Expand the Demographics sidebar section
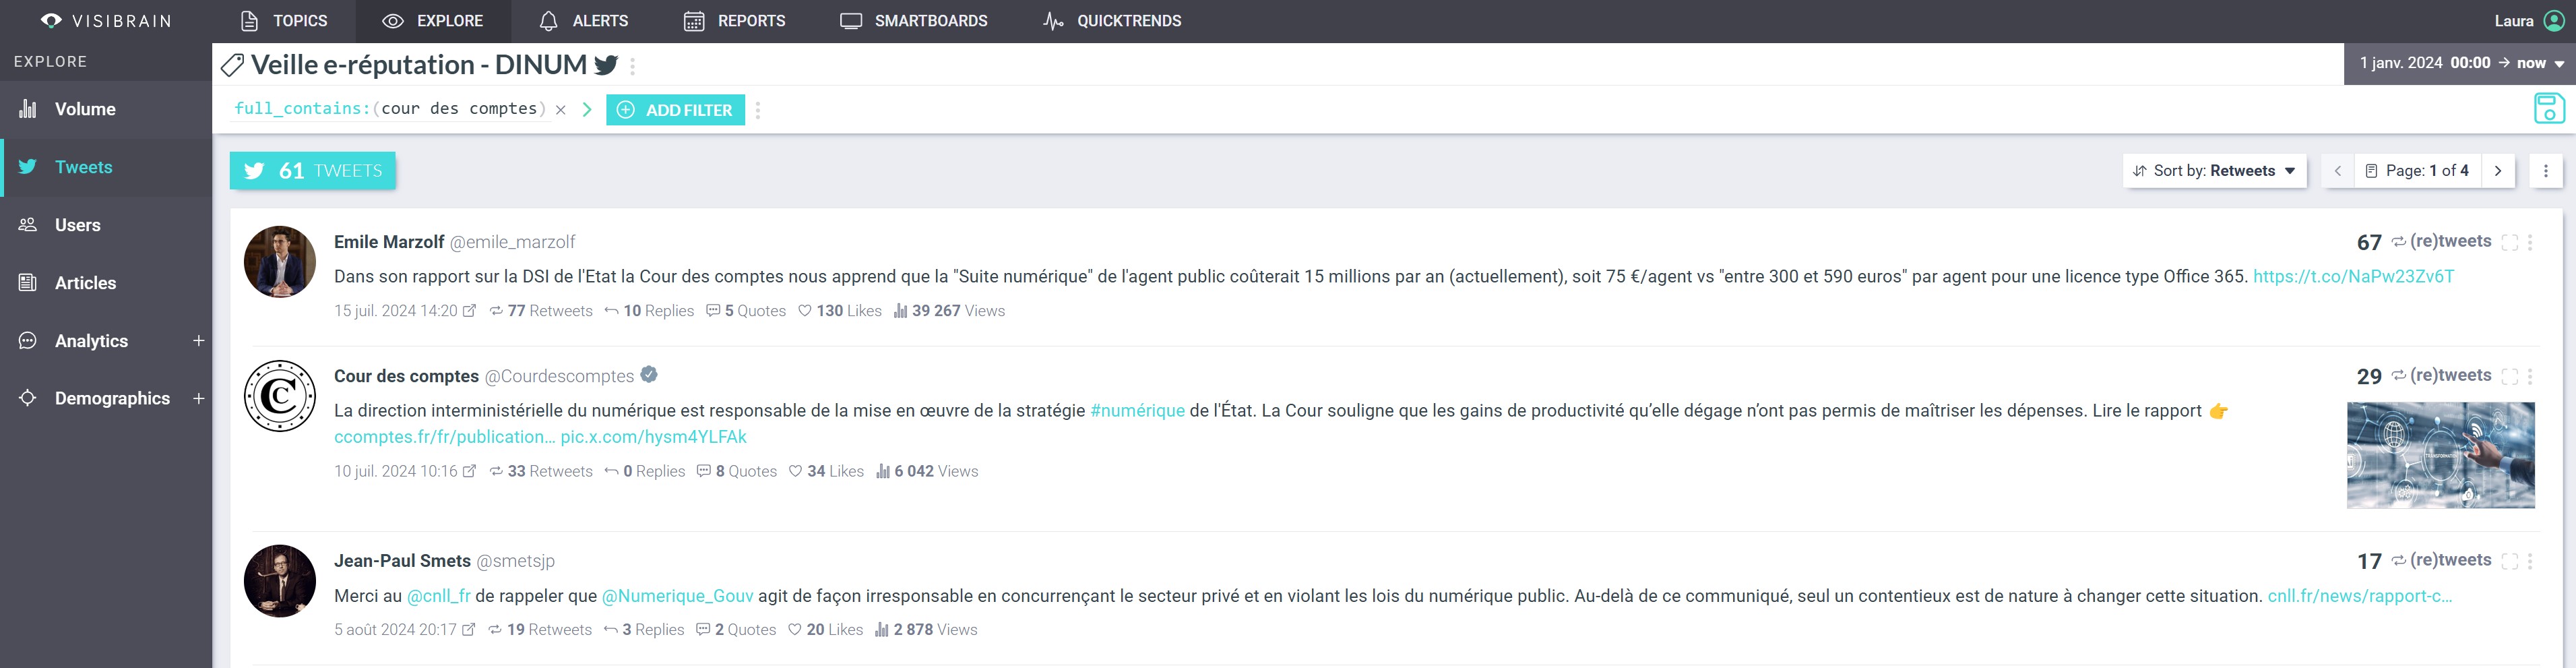The image size is (2576, 668). click(x=198, y=398)
